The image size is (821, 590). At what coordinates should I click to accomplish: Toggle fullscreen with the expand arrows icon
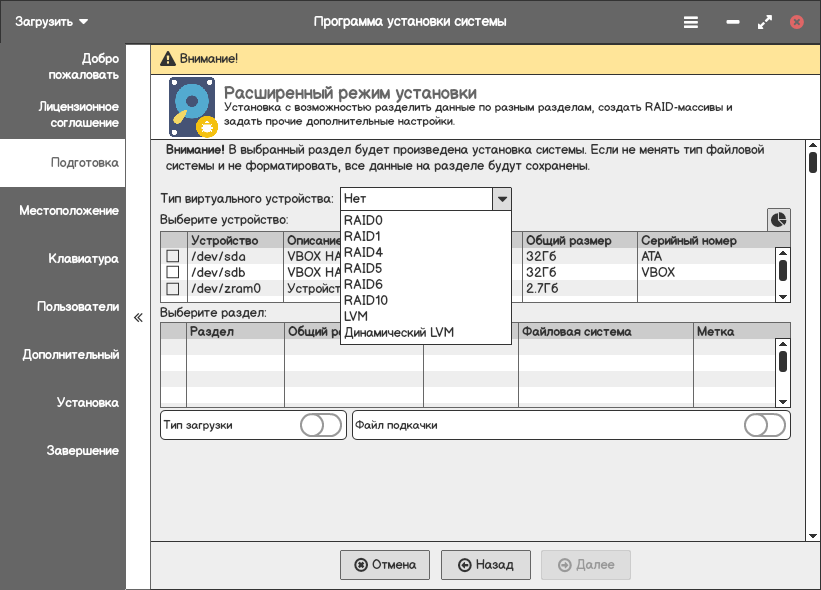pyautogui.click(x=765, y=21)
